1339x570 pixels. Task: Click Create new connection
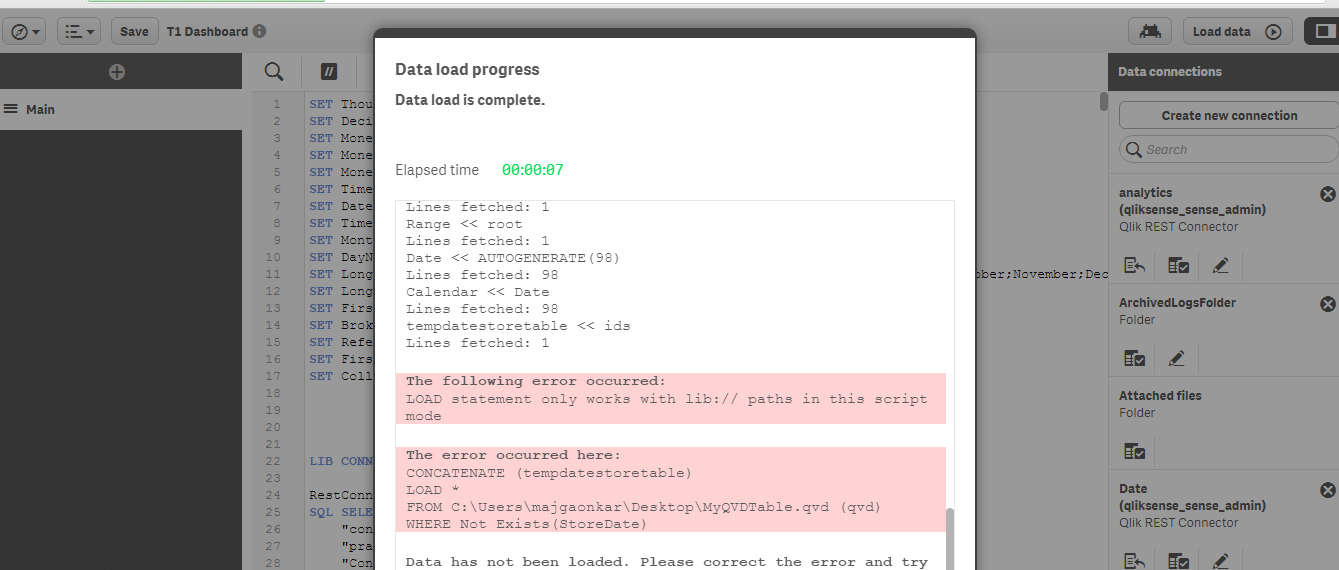coord(1229,115)
